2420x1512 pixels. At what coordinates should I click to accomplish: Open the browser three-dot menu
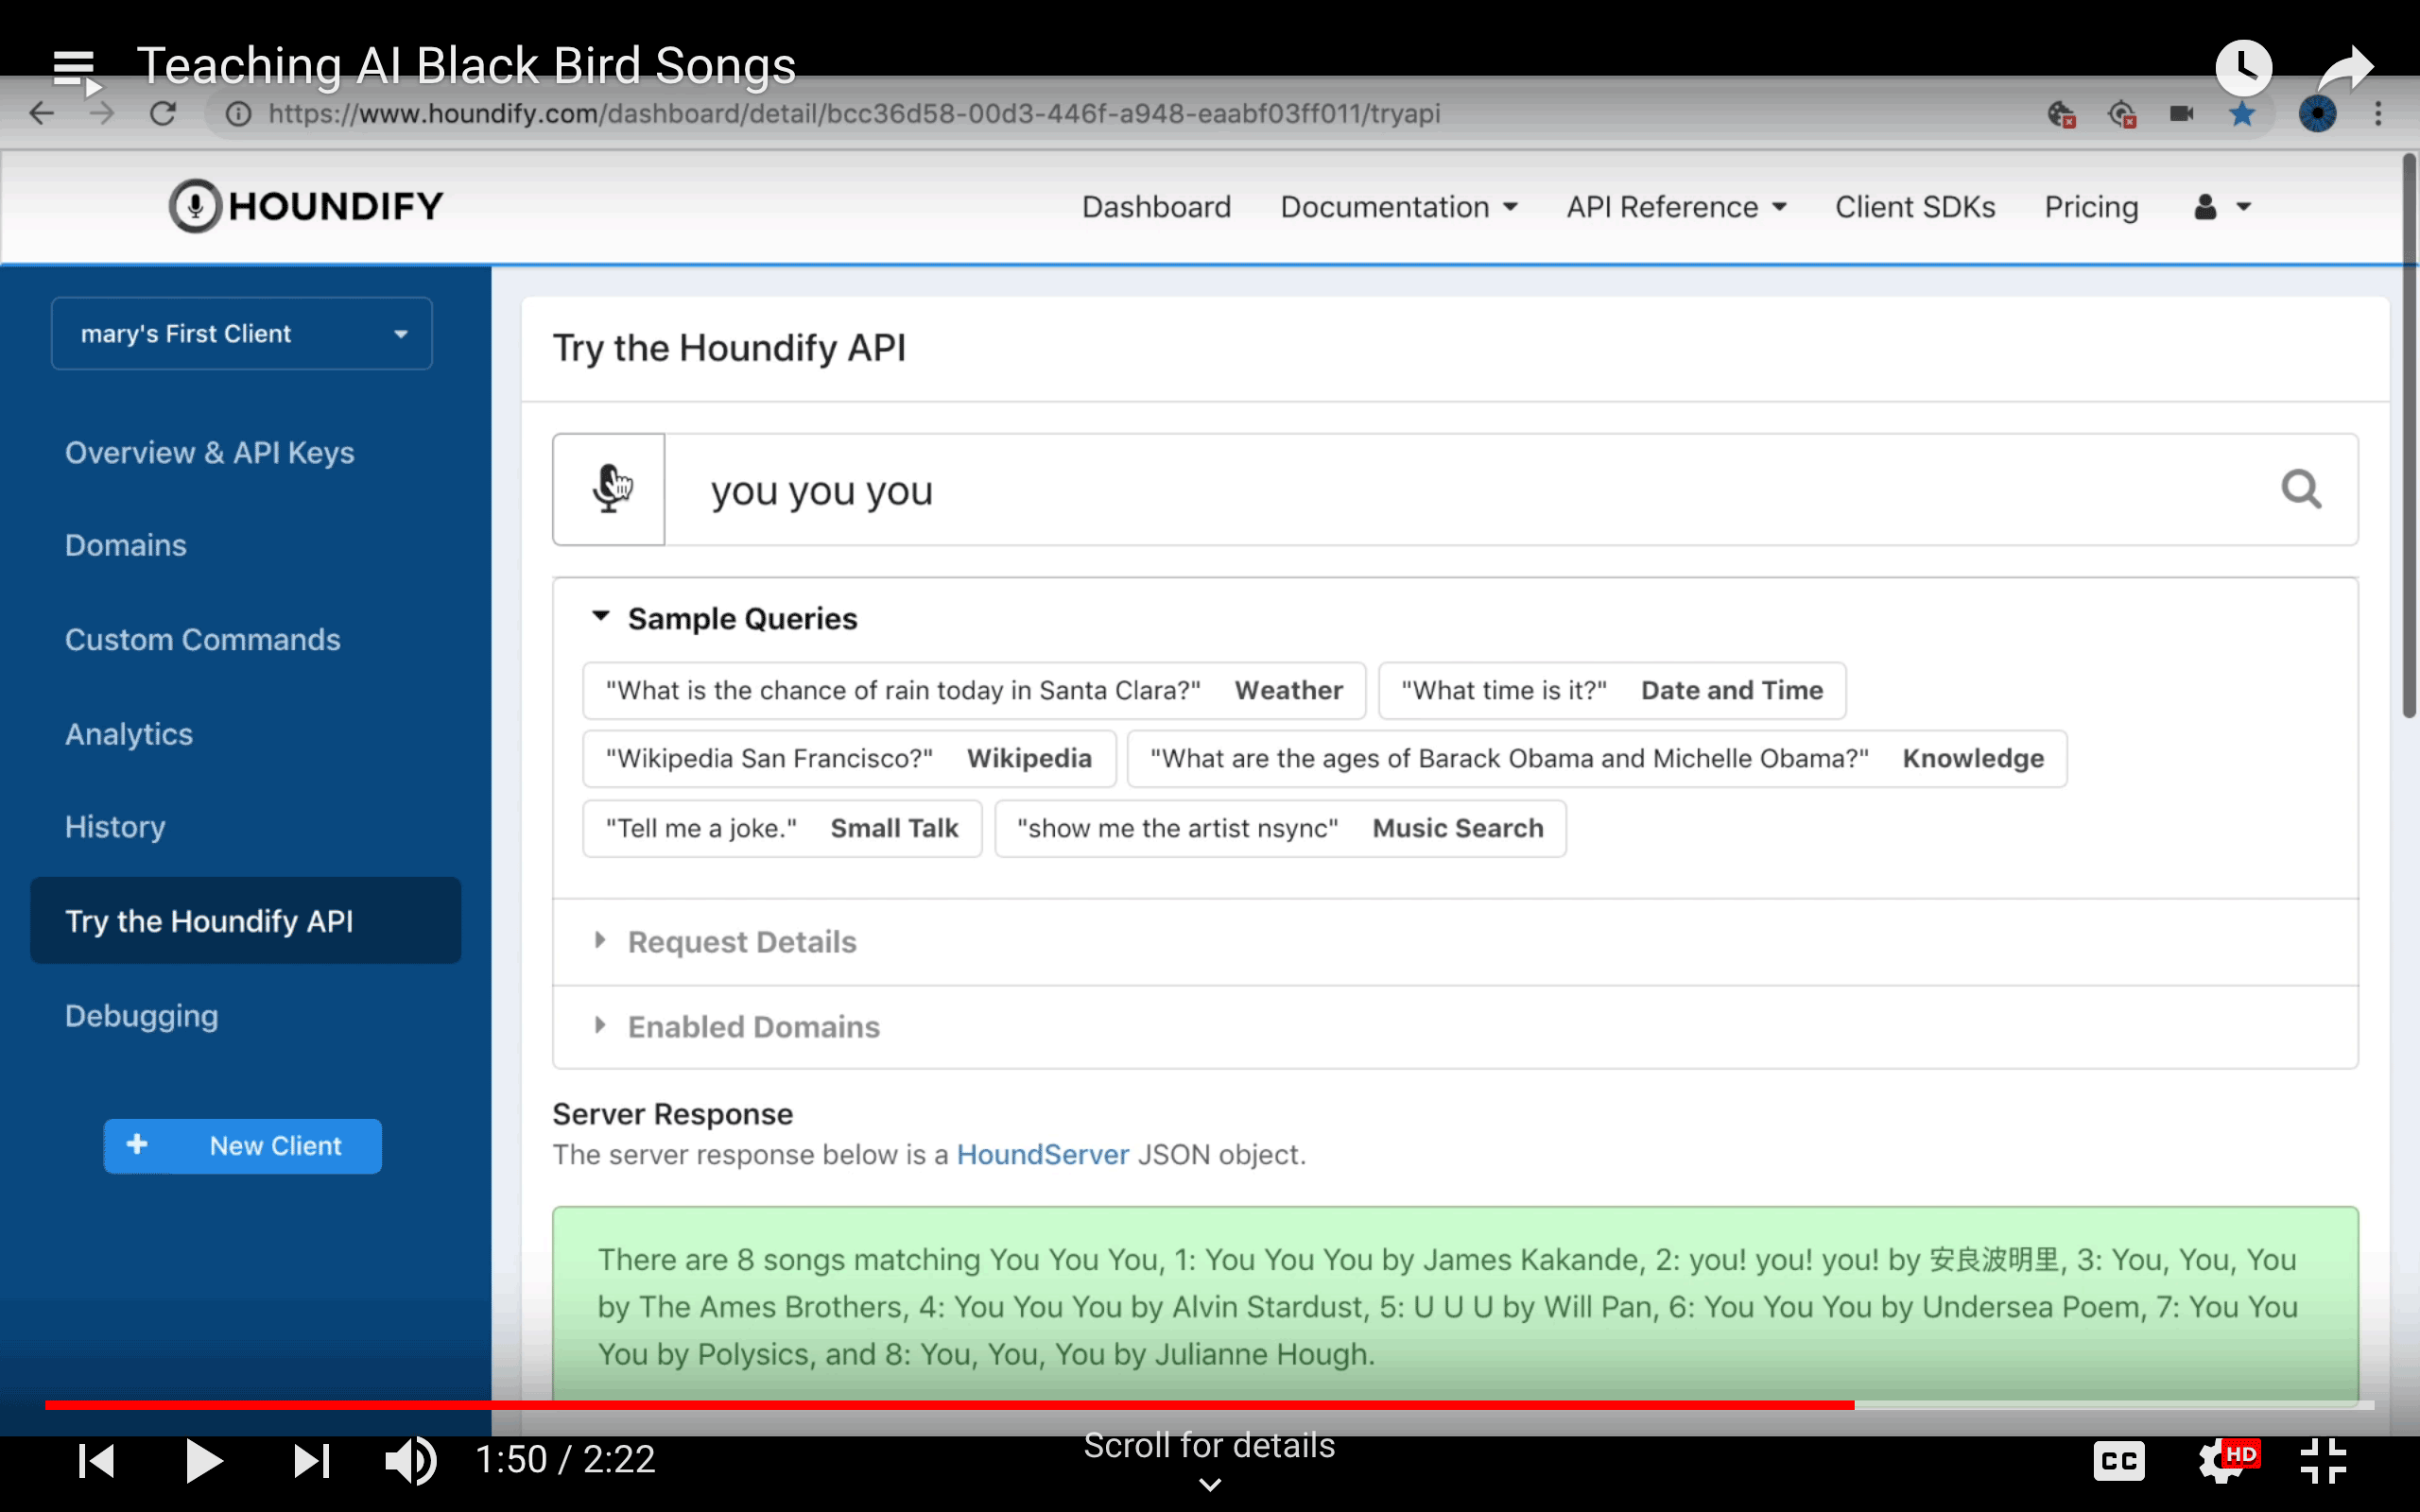pyautogui.click(x=2379, y=114)
